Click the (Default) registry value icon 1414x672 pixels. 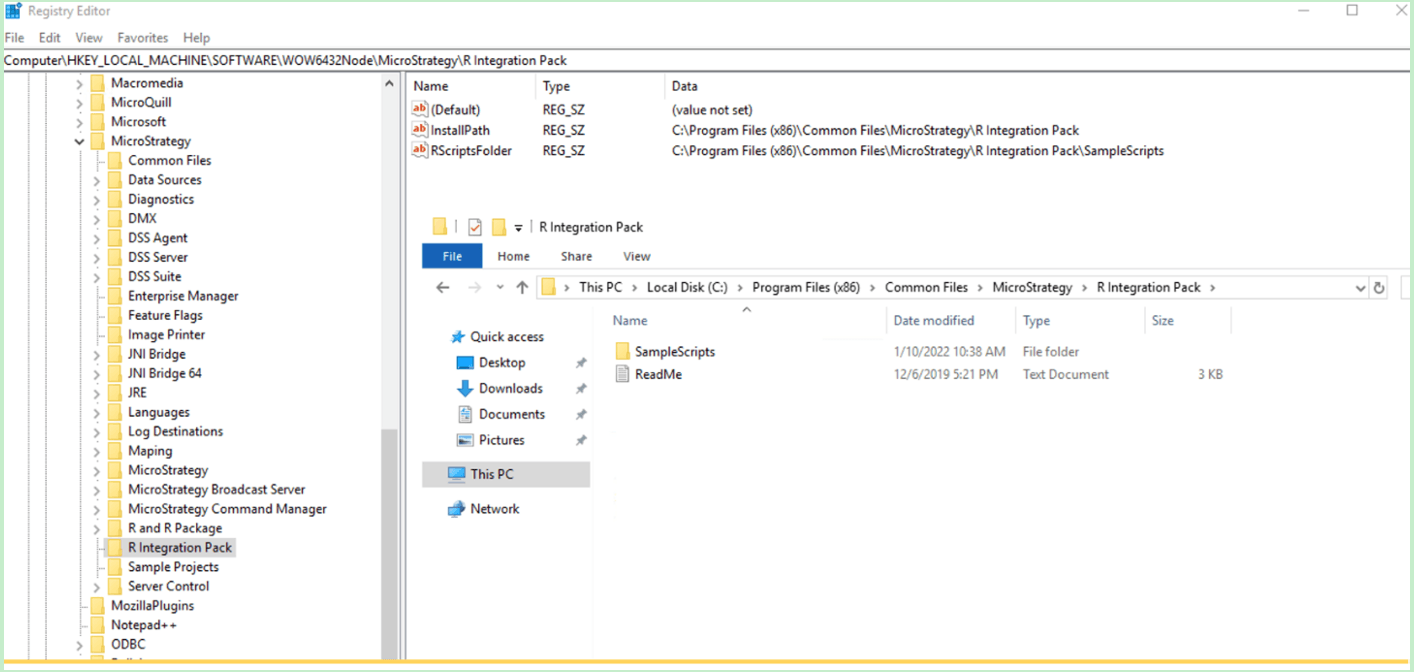tap(420, 110)
